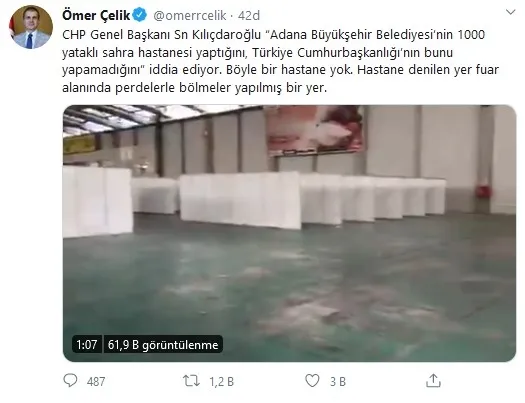The height and width of the screenshot is (403, 525).
Task: Retweet using the retweet arrows icon
Action: 191,381
